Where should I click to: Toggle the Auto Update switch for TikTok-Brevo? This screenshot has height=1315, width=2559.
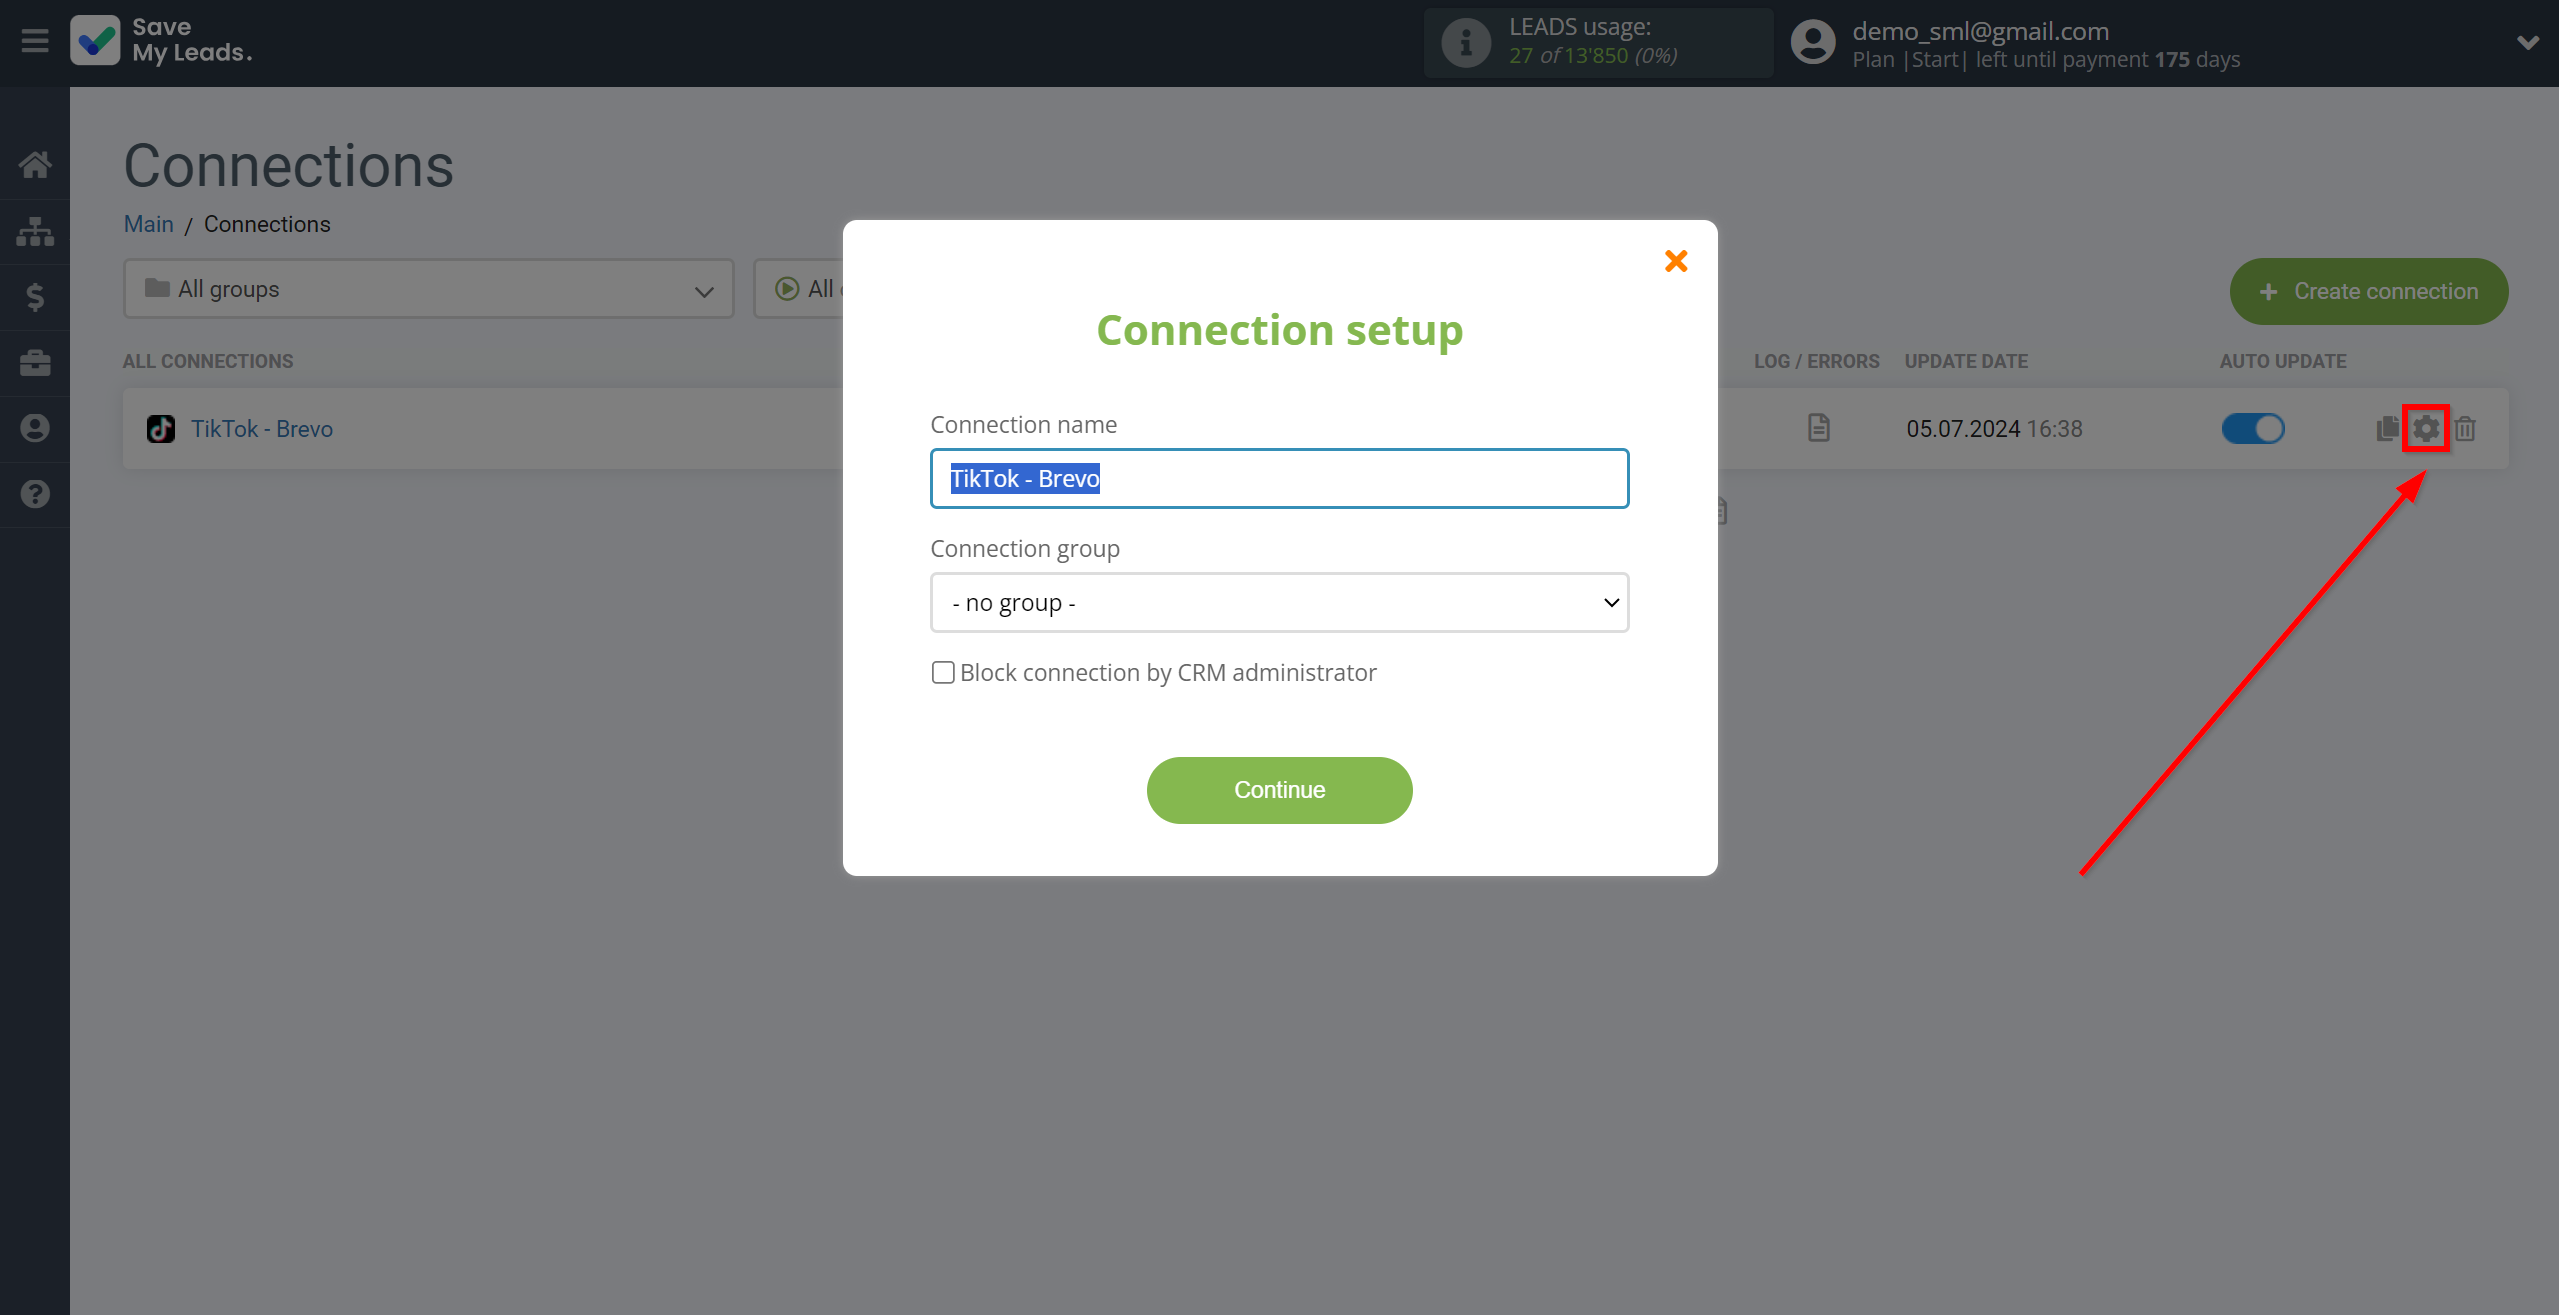click(x=2252, y=428)
